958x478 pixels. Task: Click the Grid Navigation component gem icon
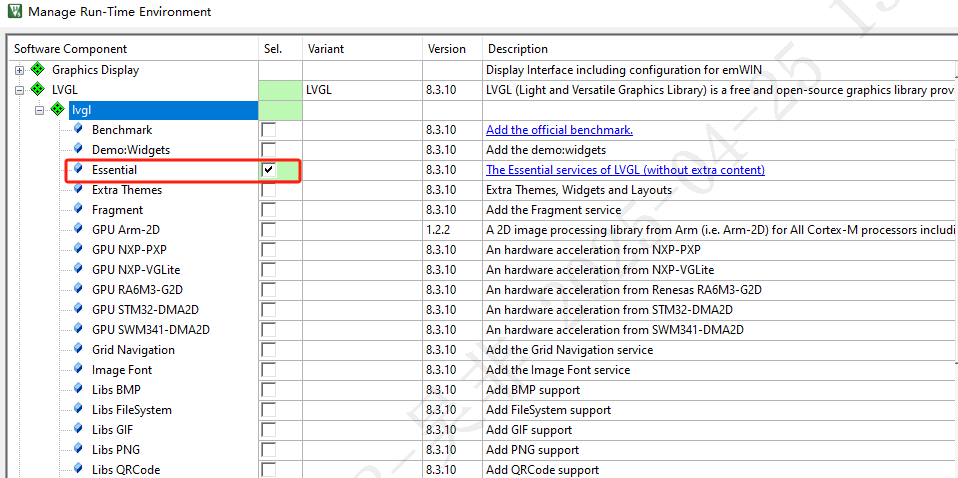pyautogui.click(x=78, y=348)
